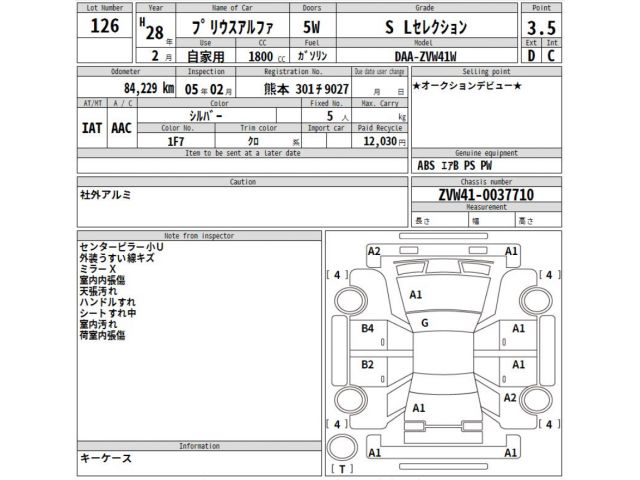The width and height of the screenshot is (640, 480).
Task: Click inspector note ミラーX
Action: 98,269
